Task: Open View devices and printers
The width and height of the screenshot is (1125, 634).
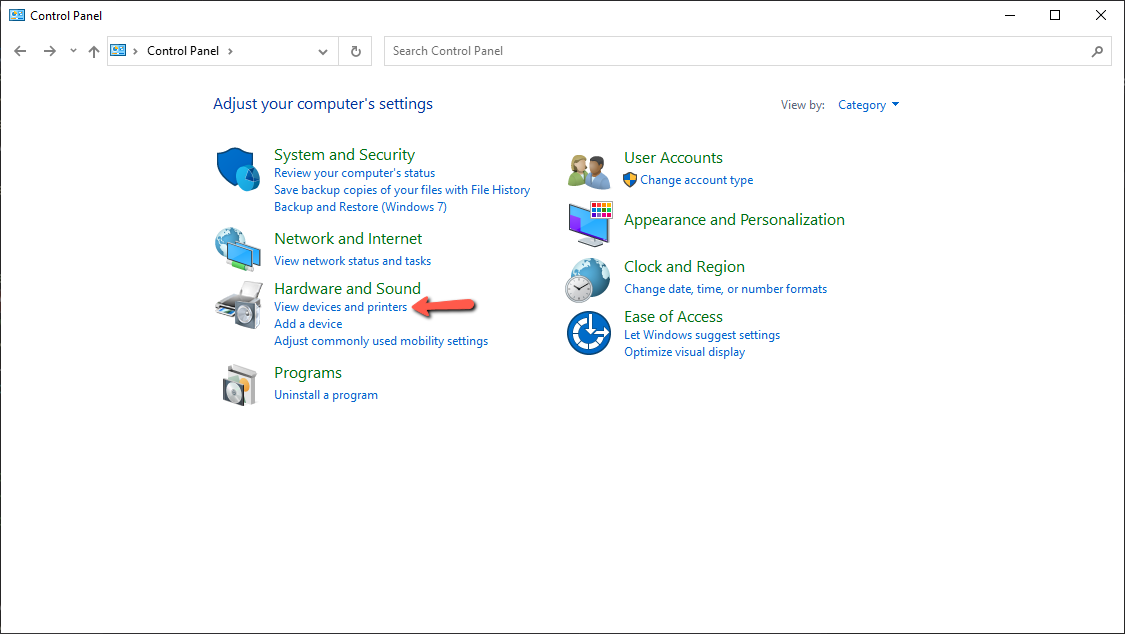Action: point(340,307)
